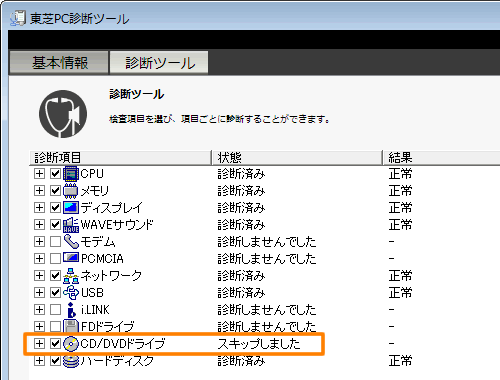This screenshot has width=500, height=380.
Task: Uncheck the ディスプレイ checkbox
Action: pos(55,208)
